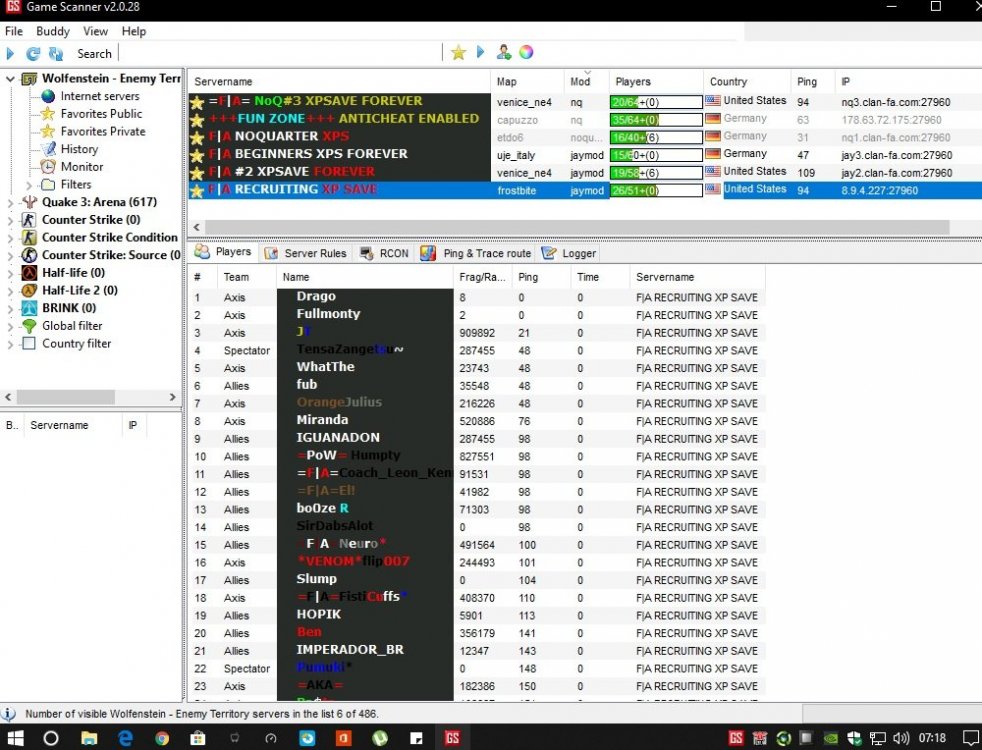Click the 26/51 players bar for frostbite
The image size is (982, 750).
click(x=656, y=190)
